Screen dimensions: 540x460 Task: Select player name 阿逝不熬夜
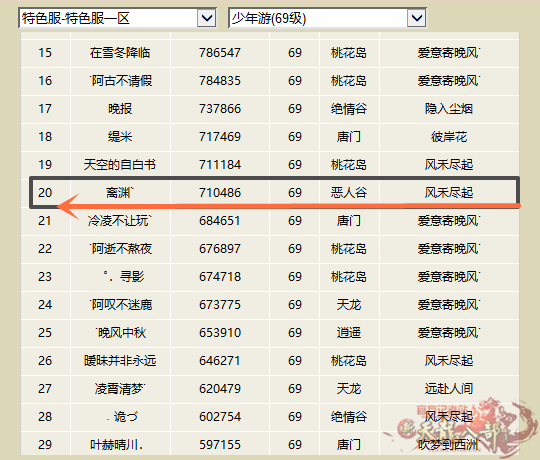[x=121, y=249]
